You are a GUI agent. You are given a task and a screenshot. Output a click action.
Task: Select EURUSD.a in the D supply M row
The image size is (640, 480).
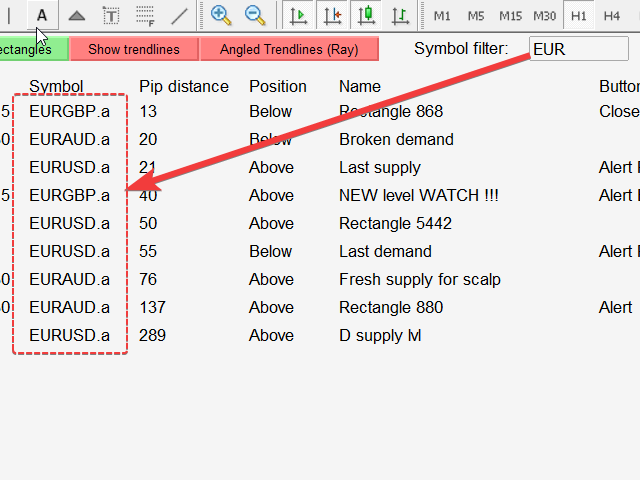69,335
